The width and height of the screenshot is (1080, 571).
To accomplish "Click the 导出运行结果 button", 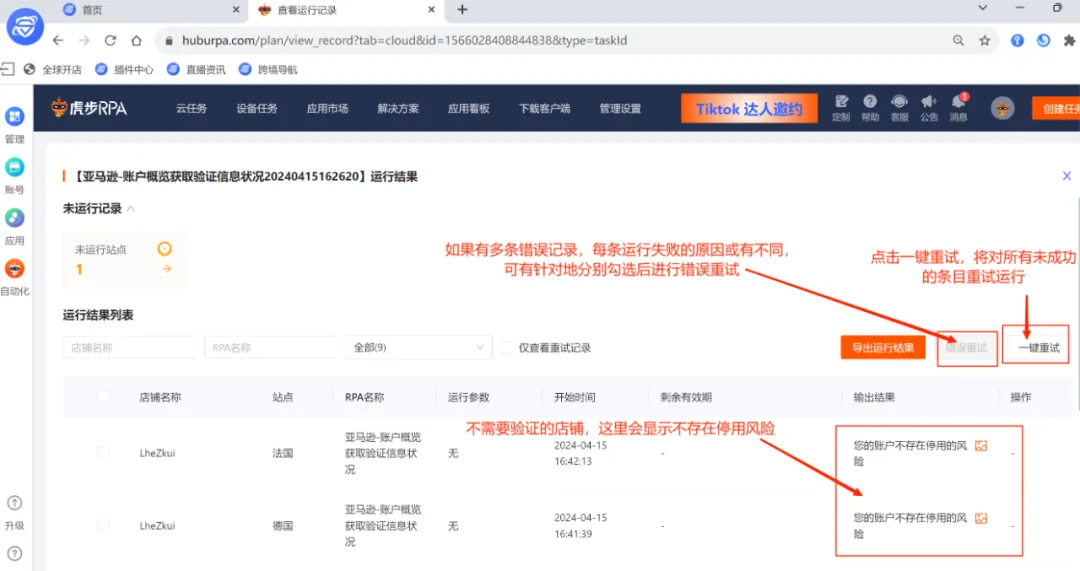I will (x=883, y=348).
